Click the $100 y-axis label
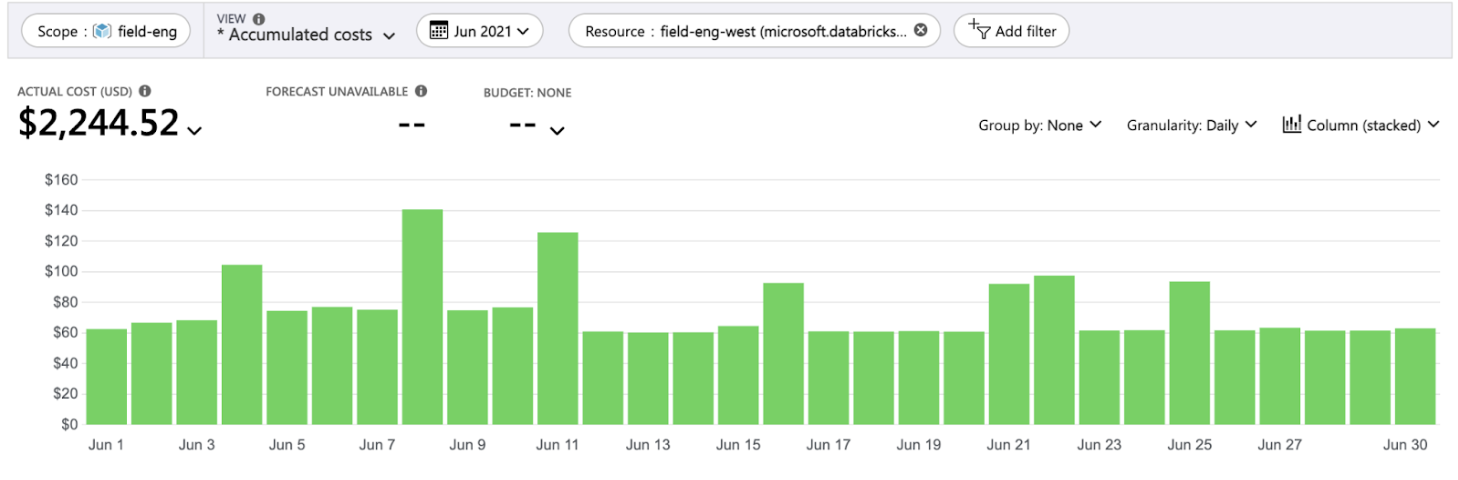1458x480 pixels. click(x=61, y=271)
